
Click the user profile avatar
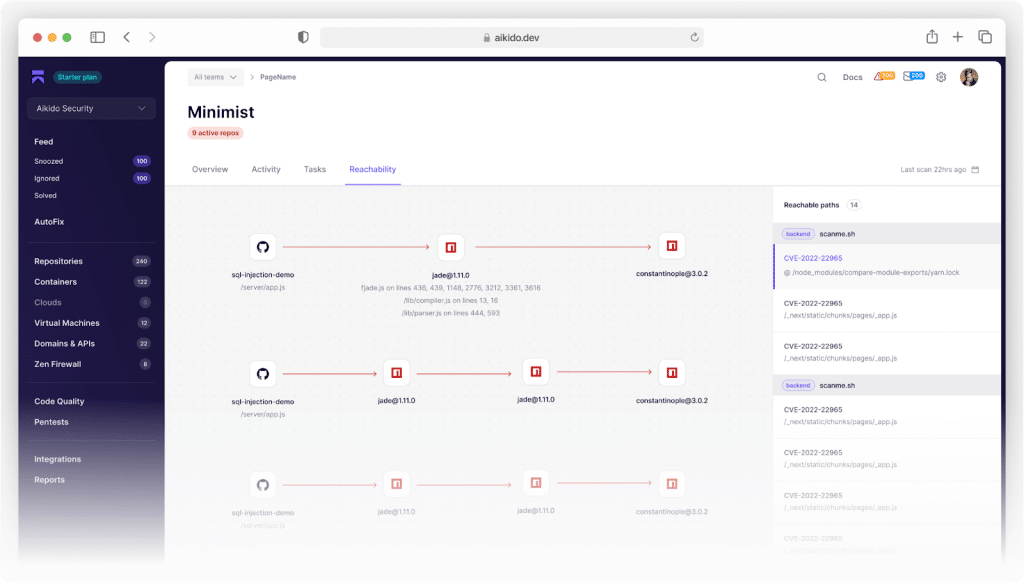point(969,77)
